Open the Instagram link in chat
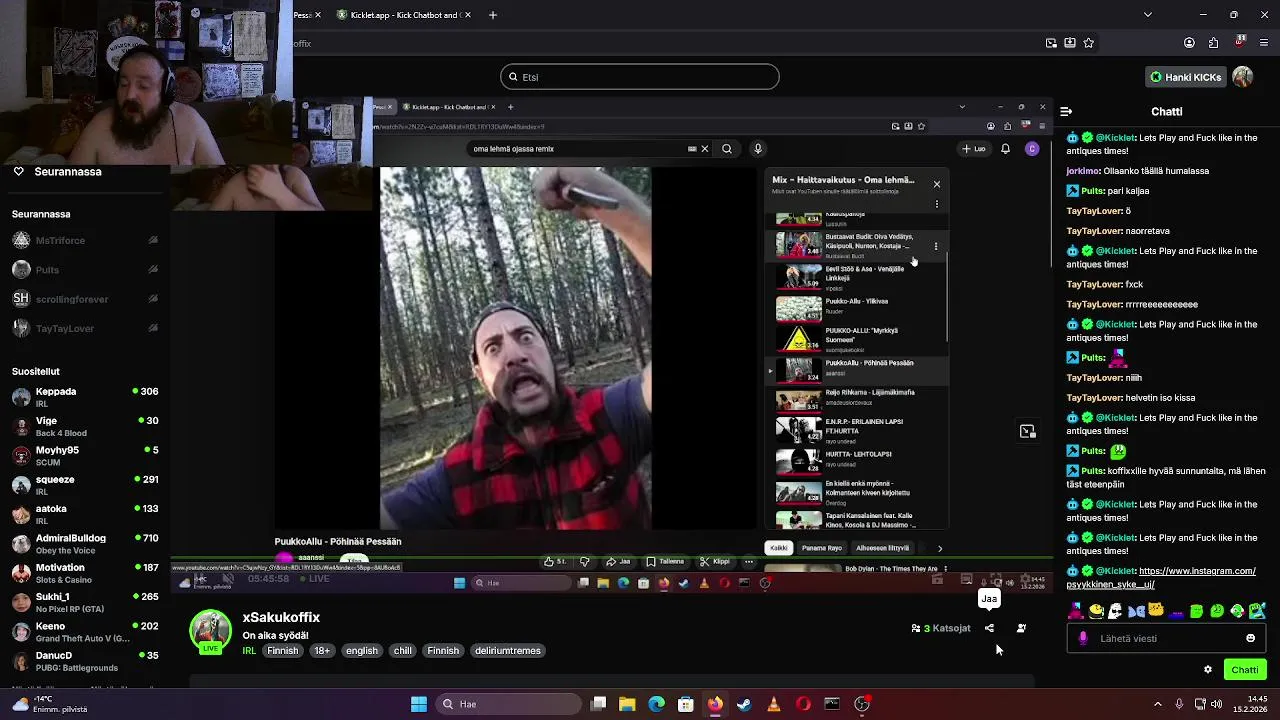1280x720 pixels. pyautogui.click(x=1161, y=578)
